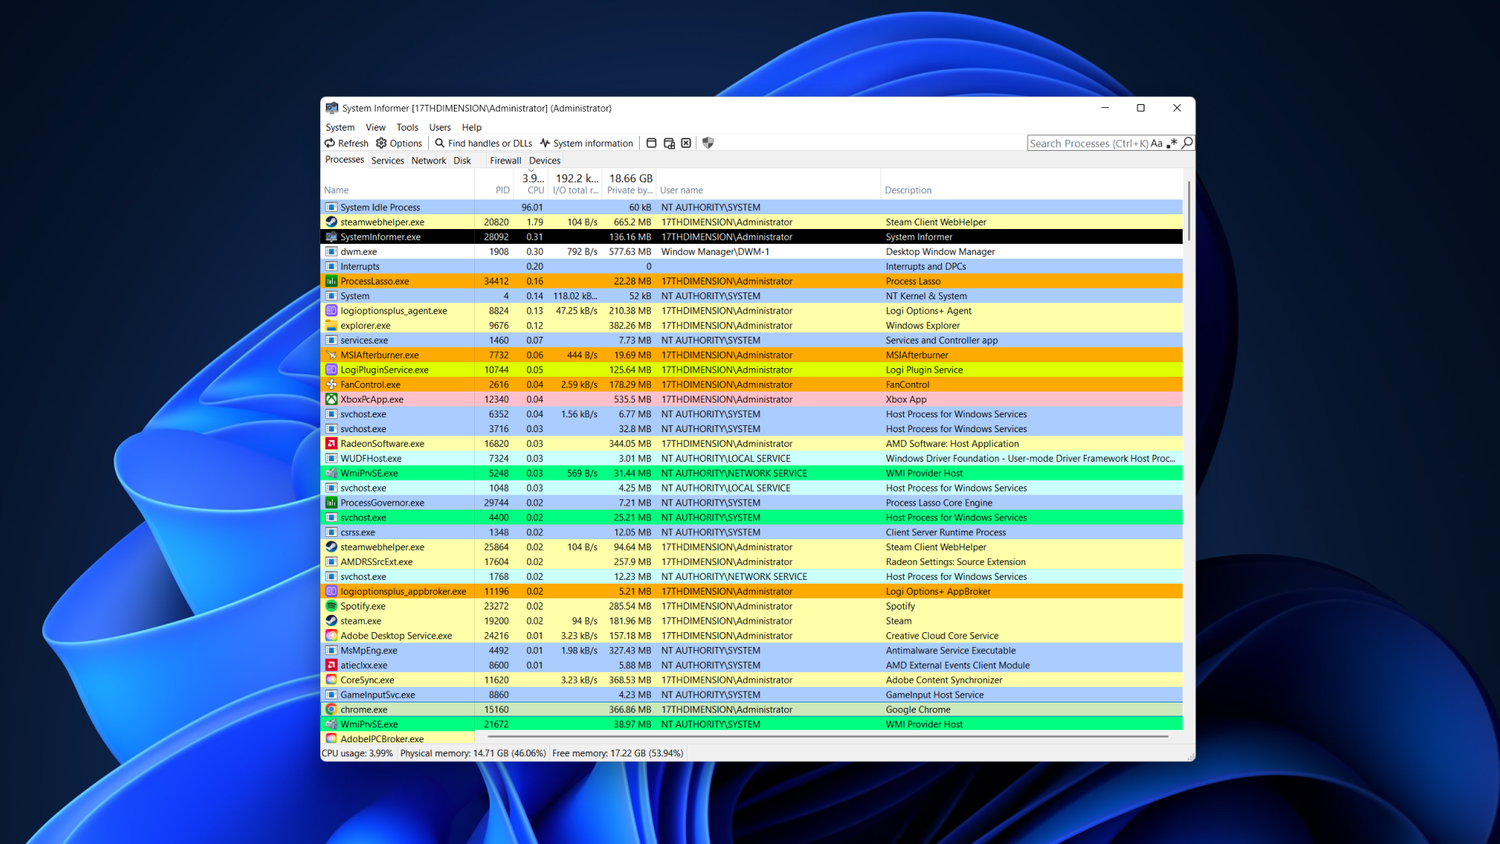Click the shield icon in toolbar

(x=708, y=143)
